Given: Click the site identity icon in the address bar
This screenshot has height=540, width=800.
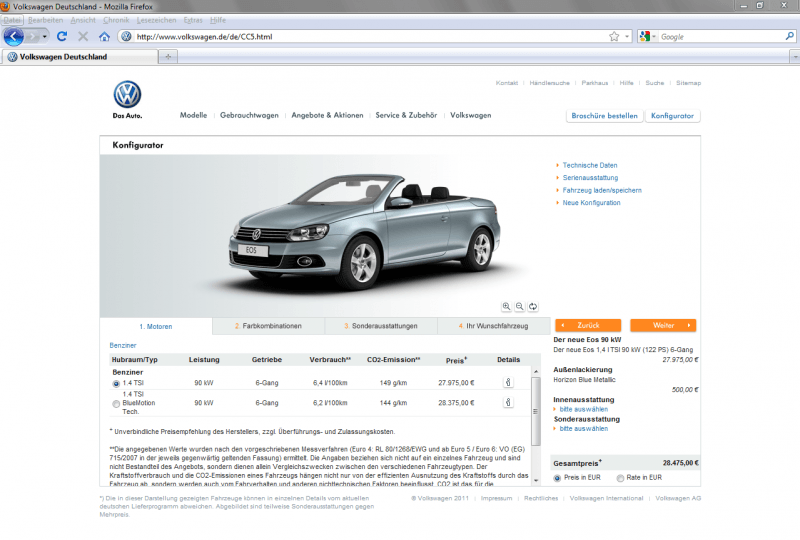Looking at the screenshot, I should tap(126, 36).
